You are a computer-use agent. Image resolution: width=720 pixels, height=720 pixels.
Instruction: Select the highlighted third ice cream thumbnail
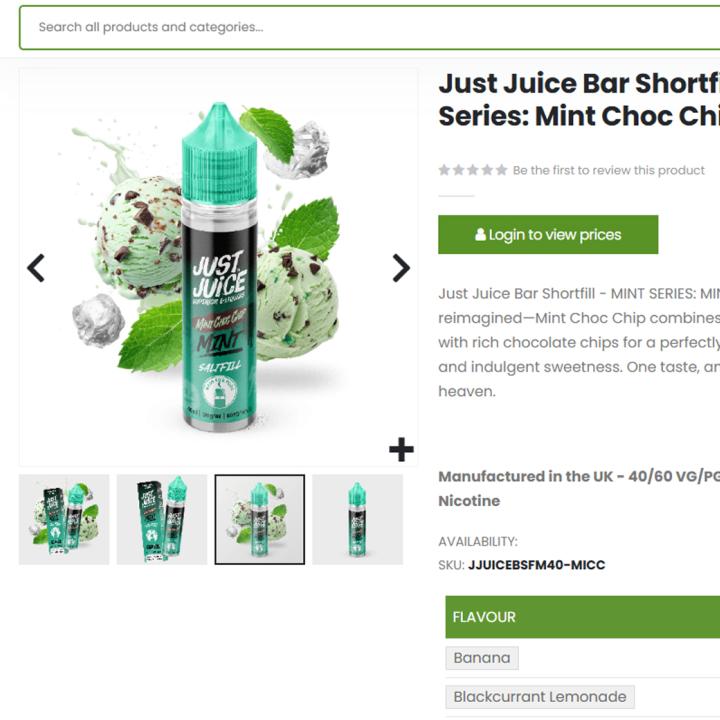point(260,519)
